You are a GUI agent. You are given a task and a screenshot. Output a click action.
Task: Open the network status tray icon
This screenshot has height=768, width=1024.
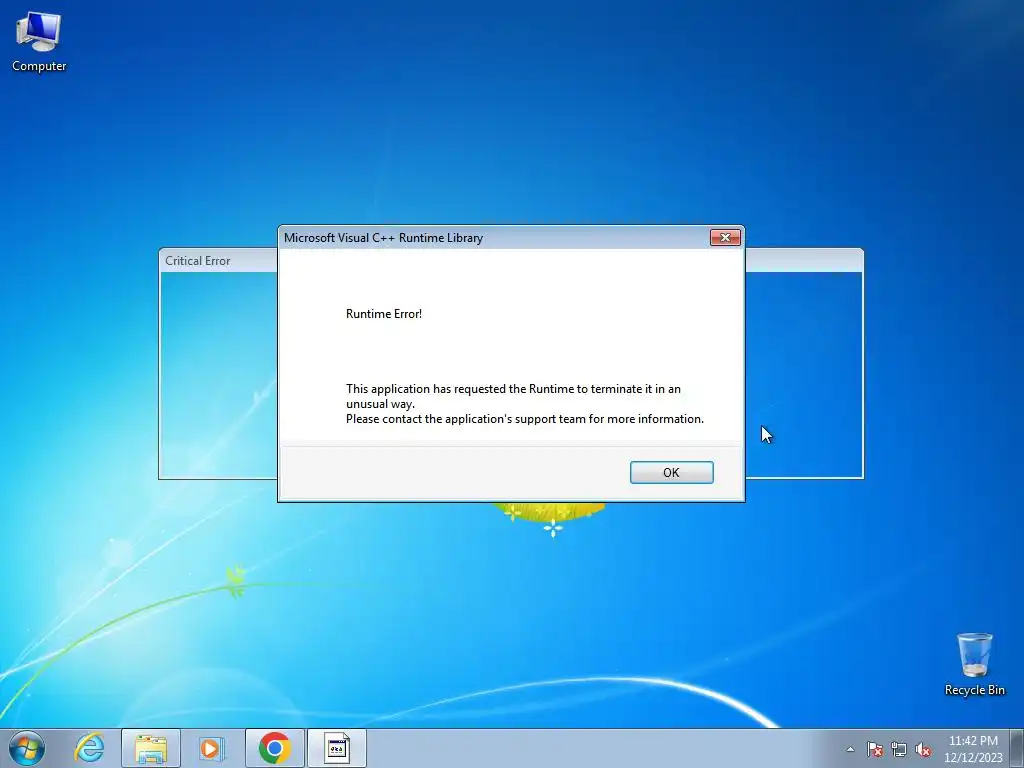pyautogui.click(x=899, y=749)
